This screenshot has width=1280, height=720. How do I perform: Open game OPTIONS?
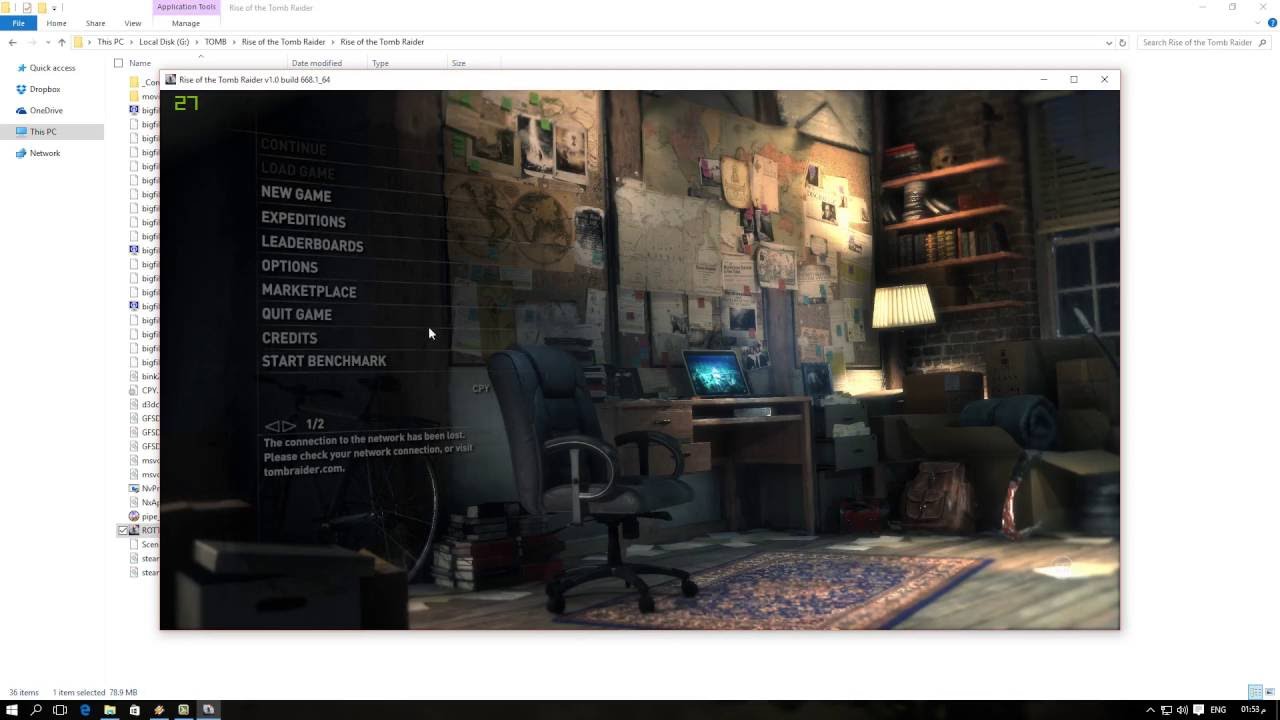pyautogui.click(x=289, y=266)
